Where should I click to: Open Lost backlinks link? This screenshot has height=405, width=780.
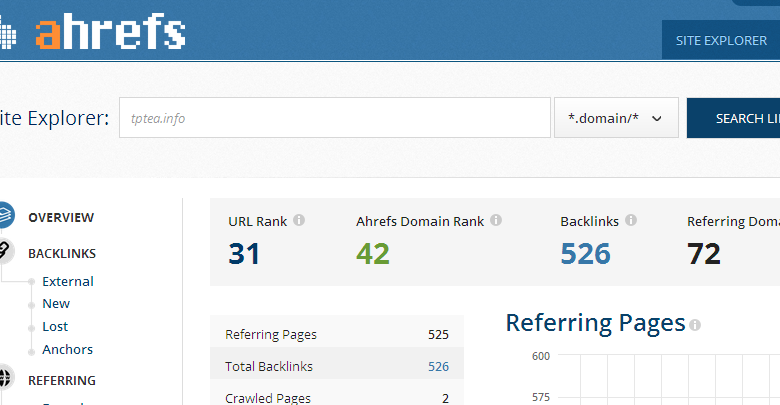point(55,326)
